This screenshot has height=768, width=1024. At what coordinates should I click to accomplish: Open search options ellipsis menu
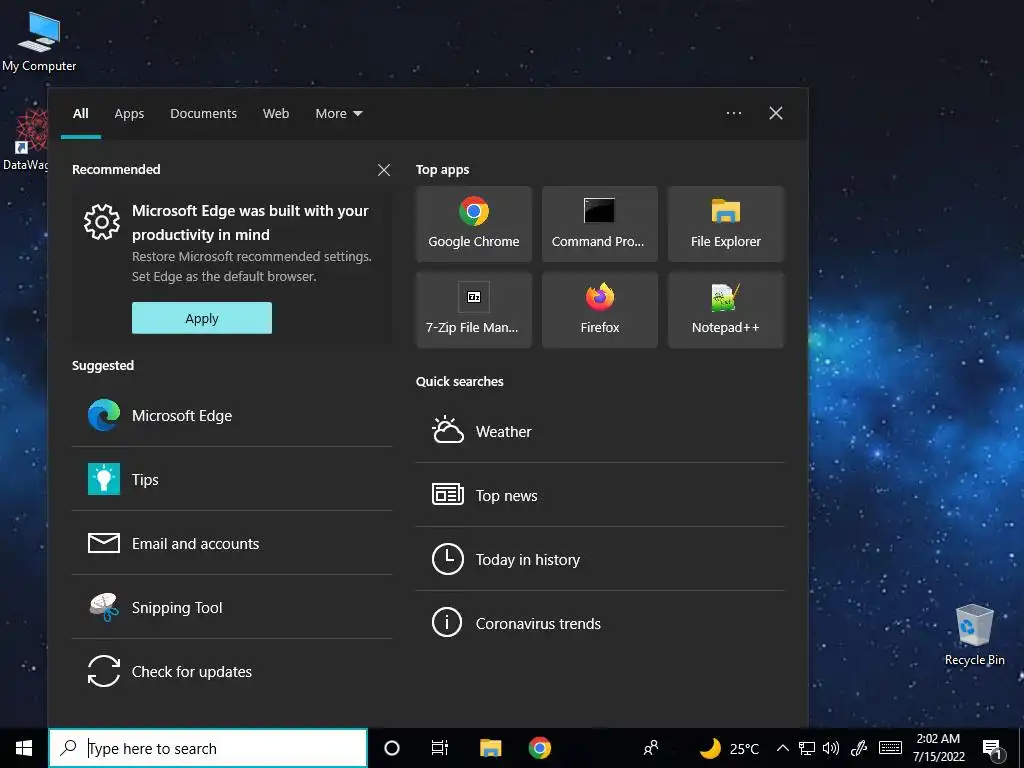click(734, 114)
